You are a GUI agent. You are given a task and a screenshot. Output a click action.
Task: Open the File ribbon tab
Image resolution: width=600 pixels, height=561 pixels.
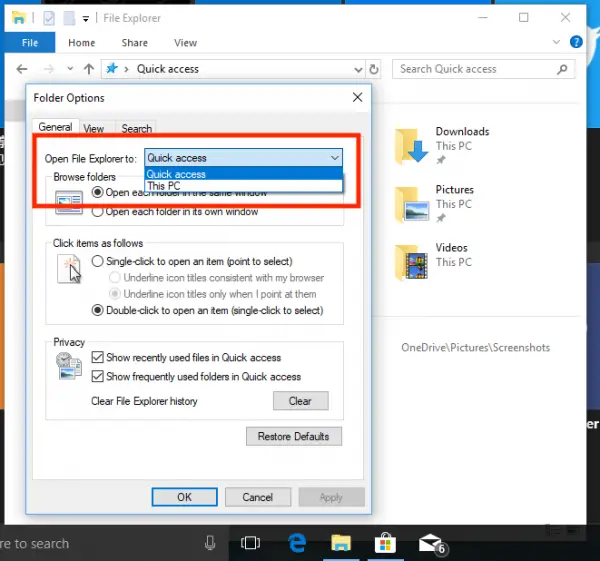pos(30,42)
